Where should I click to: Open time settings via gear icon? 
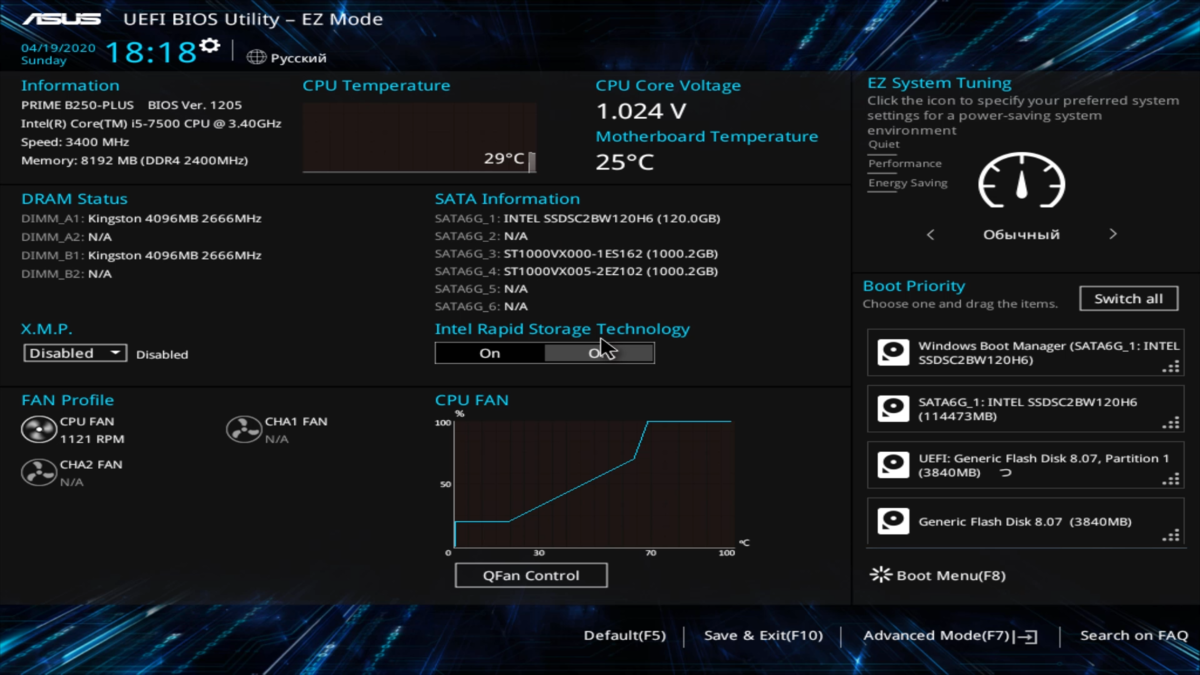(209, 46)
